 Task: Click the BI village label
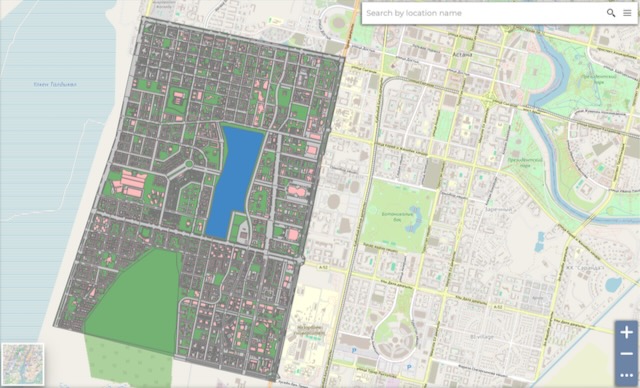(x=482, y=337)
